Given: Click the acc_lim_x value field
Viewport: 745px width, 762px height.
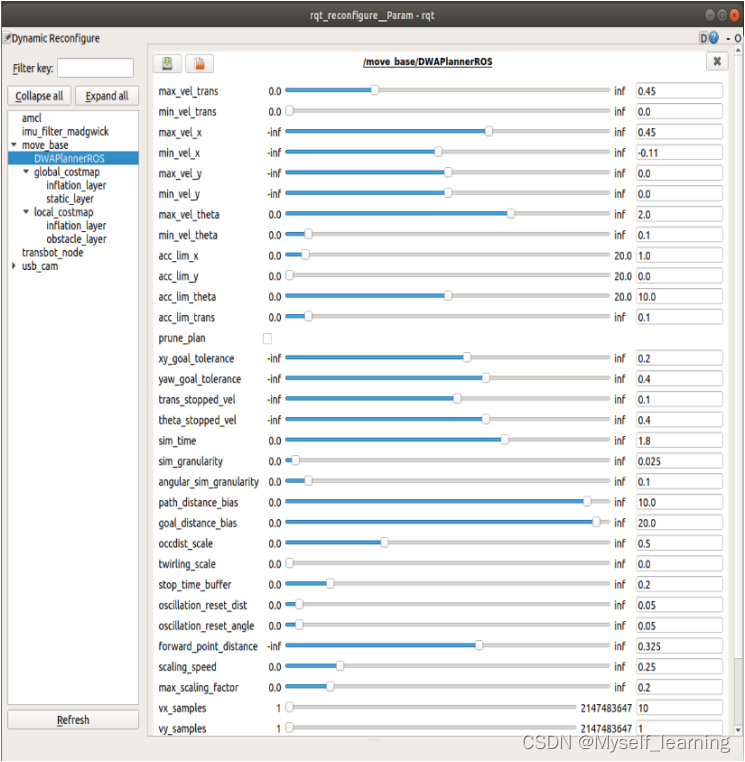Looking at the screenshot, I should pos(679,256).
